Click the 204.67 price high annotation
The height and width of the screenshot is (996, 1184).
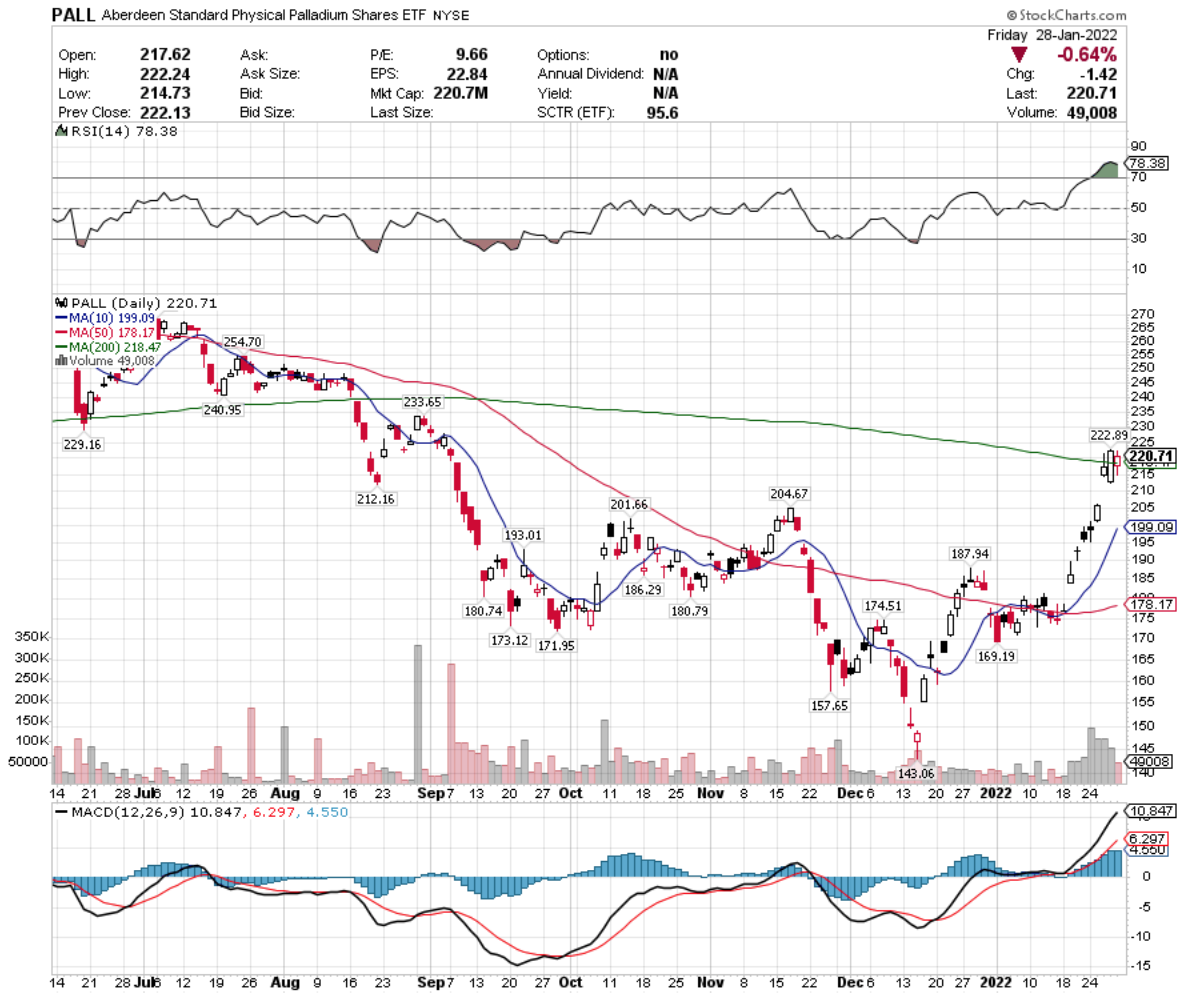(x=789, y=494)
